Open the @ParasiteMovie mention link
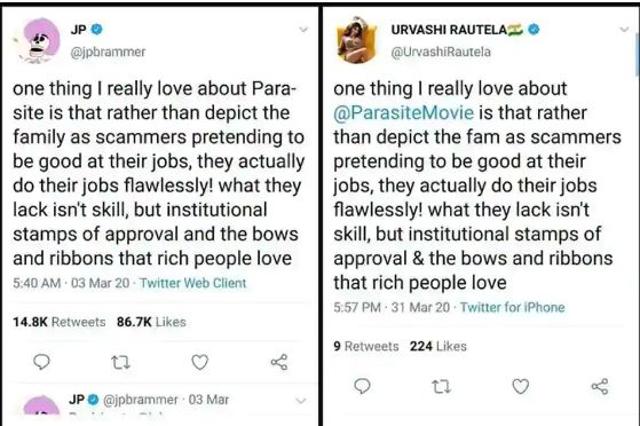The width and height of the screenshot is (640, 426). click(x=404, y=113)
